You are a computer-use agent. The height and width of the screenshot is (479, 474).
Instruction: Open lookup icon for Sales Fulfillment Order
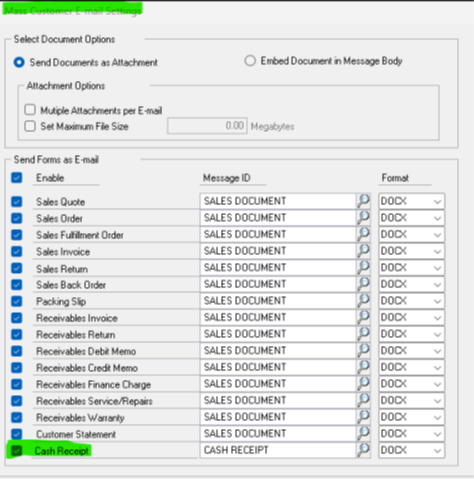point(363,234)
